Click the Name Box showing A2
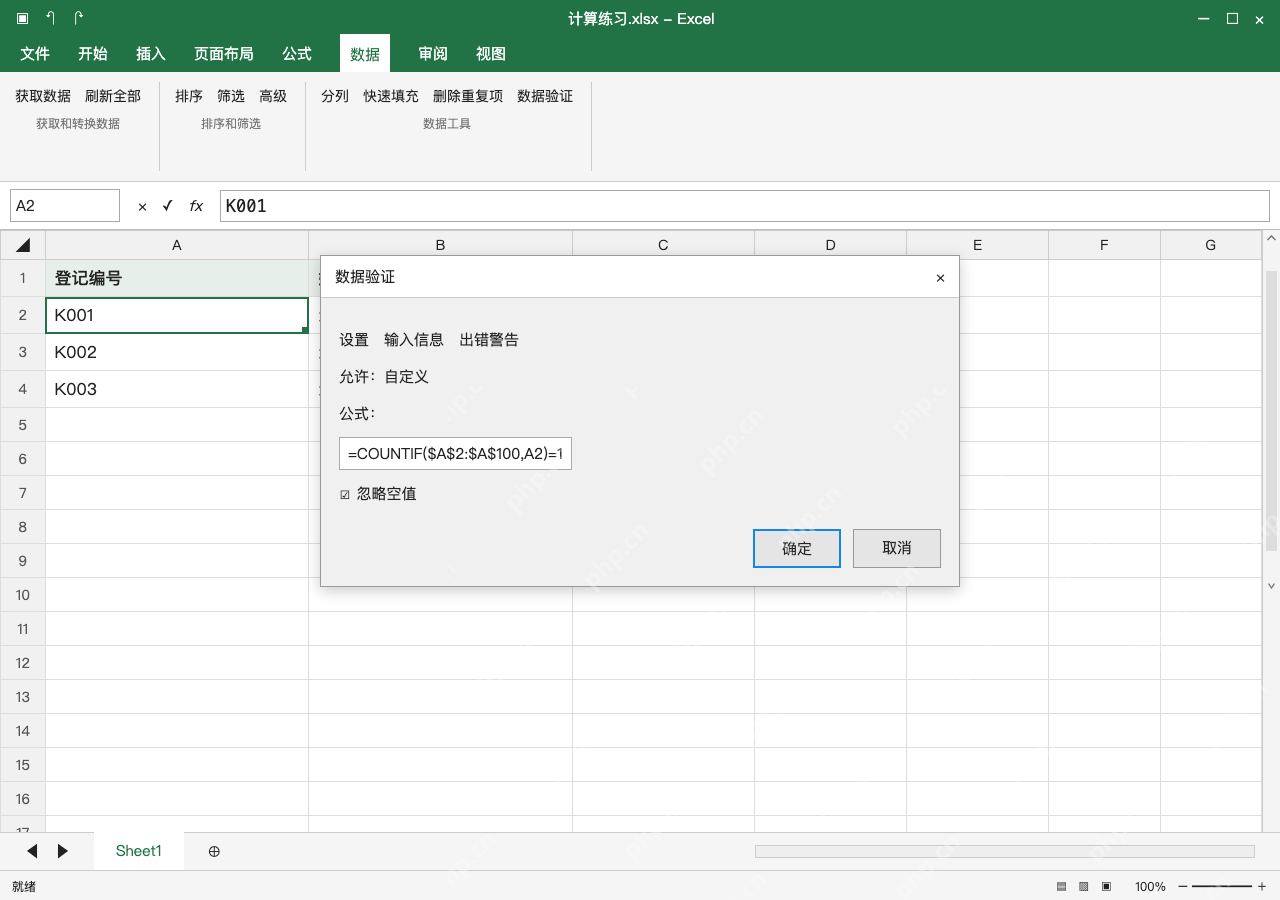Viewport: 1280px width, 900px height. 65,206
